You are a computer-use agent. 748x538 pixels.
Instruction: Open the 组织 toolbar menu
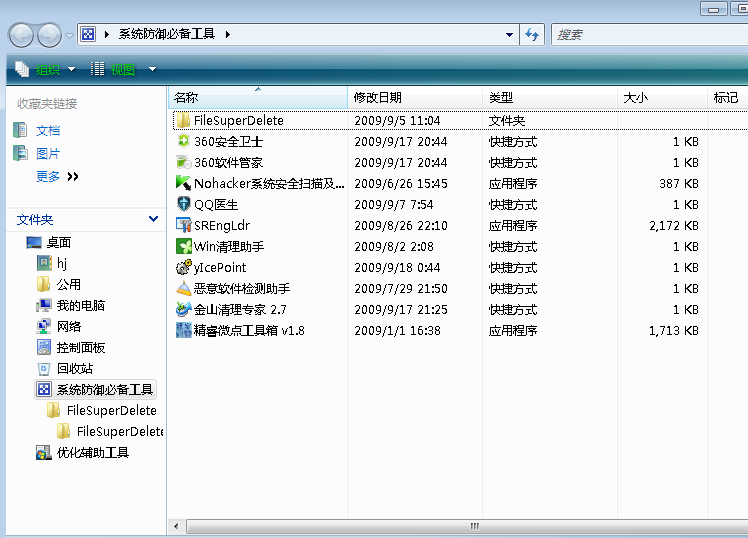pyautogui.click(x=46, y=69)
